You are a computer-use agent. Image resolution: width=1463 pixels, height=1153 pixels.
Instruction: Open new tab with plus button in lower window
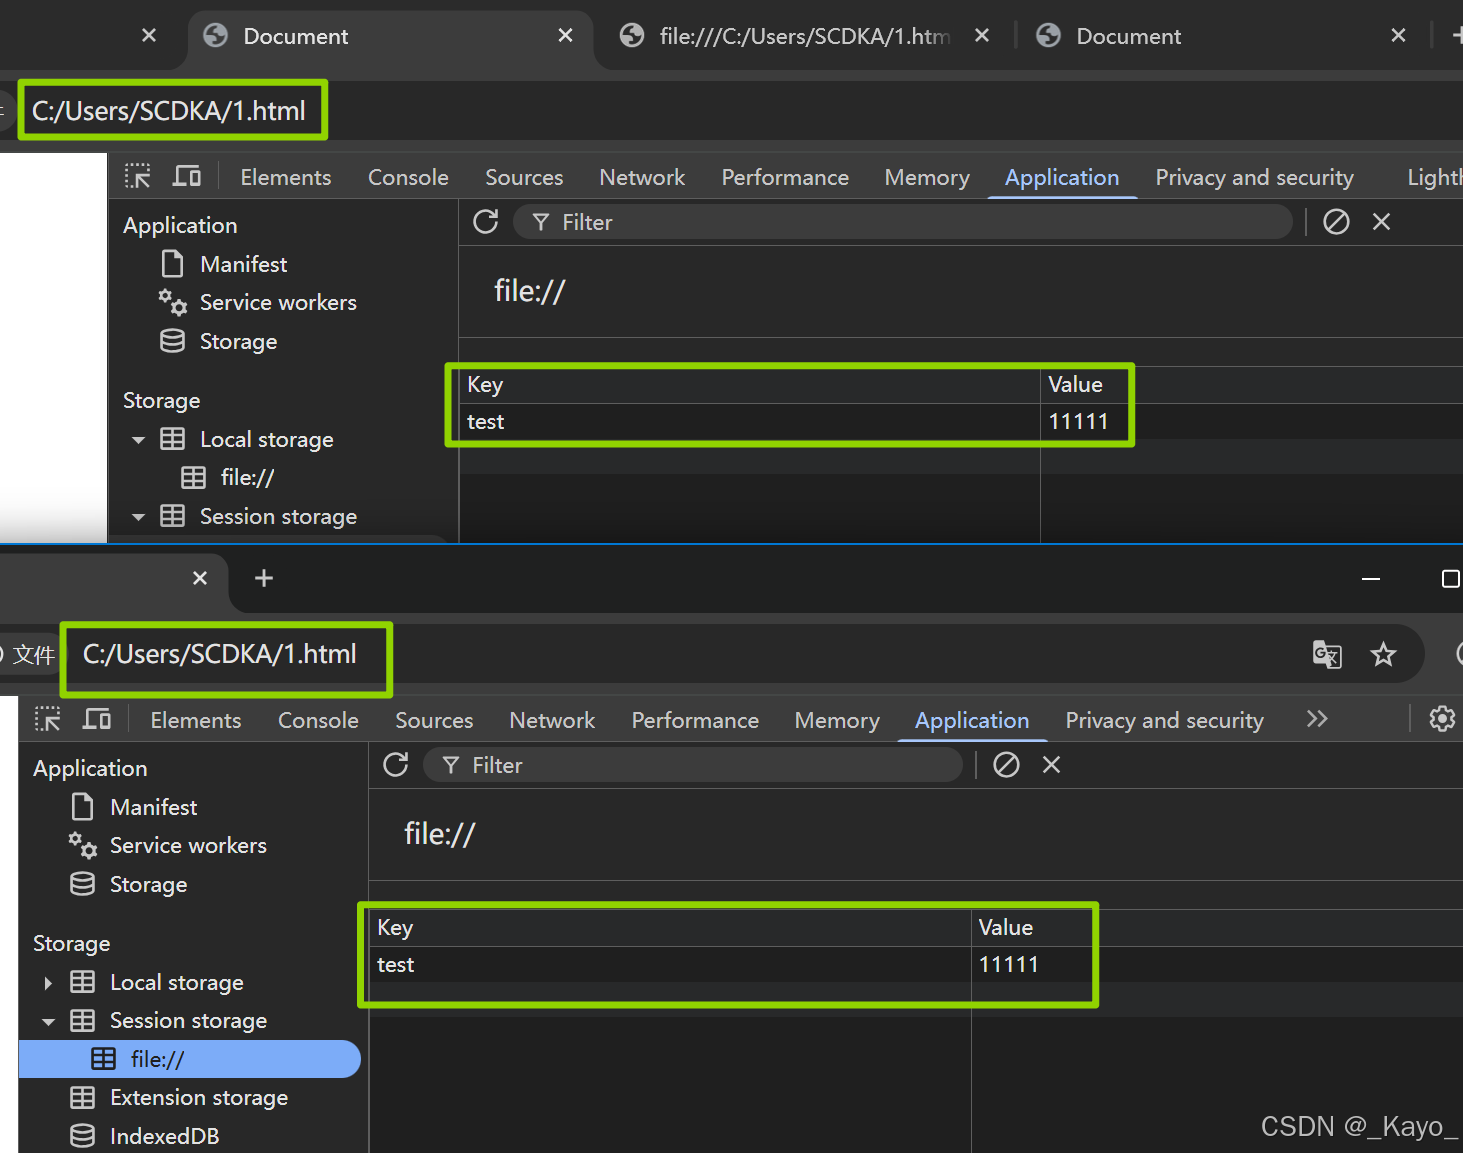tap(264, 578)
